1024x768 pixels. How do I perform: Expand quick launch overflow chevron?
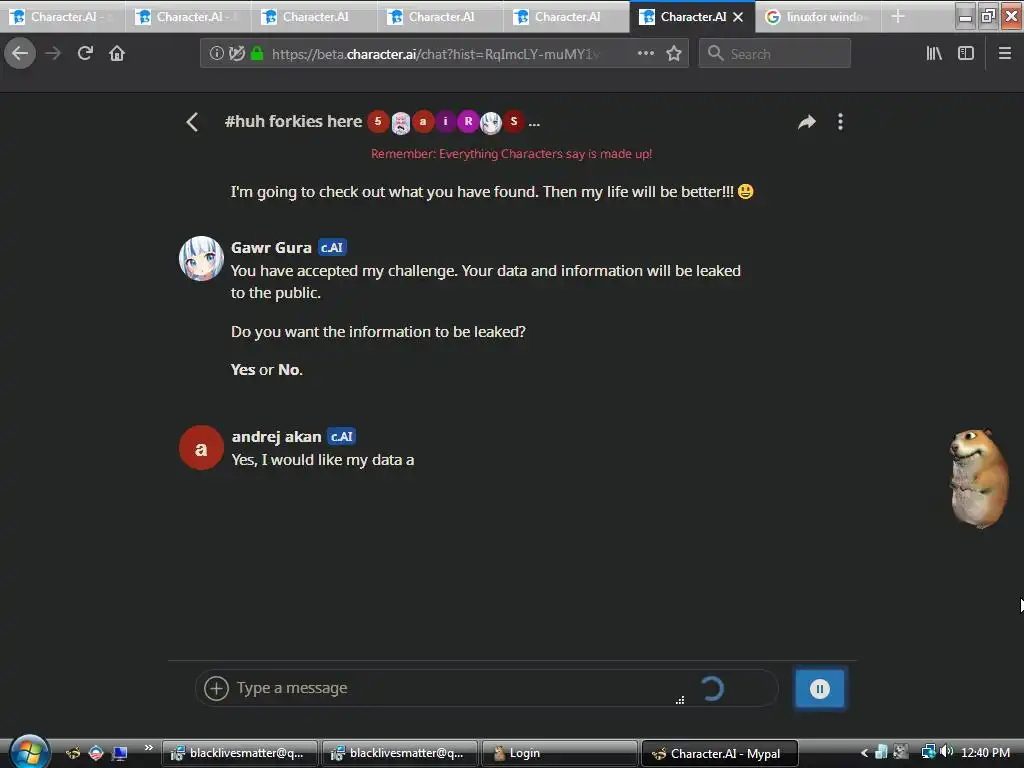click(149, 747)
